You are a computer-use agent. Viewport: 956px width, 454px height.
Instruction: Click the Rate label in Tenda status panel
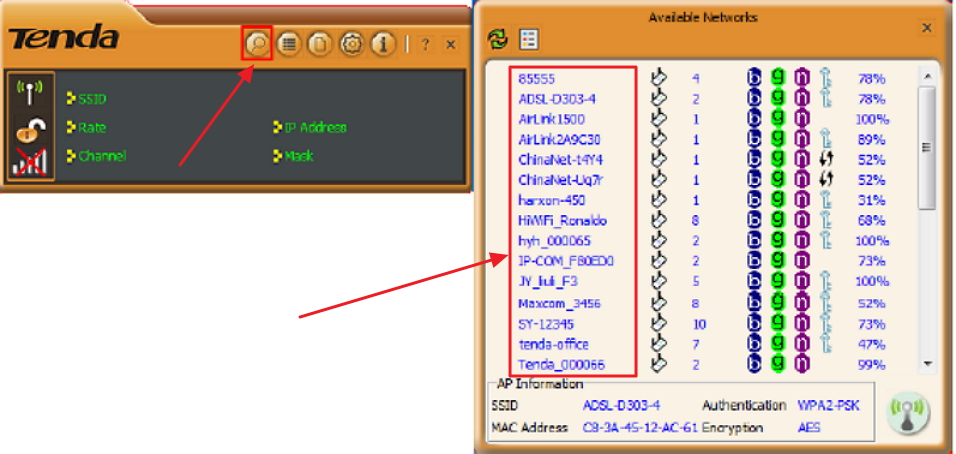[91, 127]
